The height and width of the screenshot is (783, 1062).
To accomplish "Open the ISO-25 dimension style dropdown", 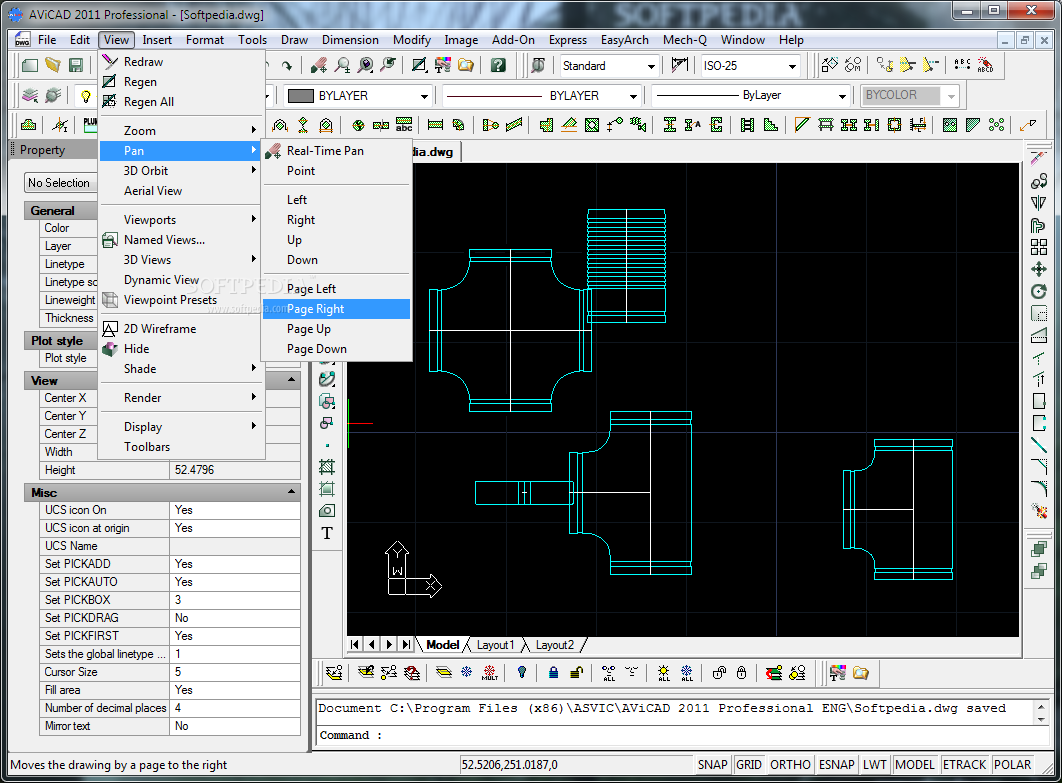I will 792,66.
